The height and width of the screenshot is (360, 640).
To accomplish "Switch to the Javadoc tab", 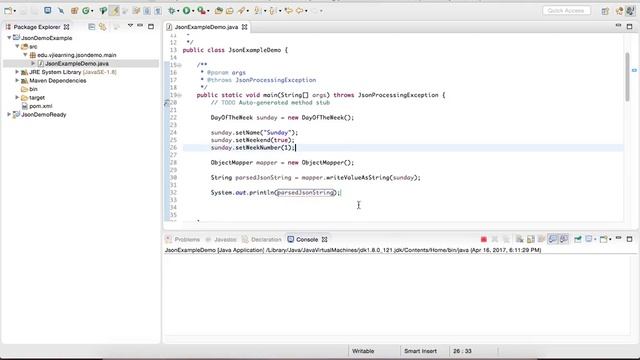I will (221, 240).
